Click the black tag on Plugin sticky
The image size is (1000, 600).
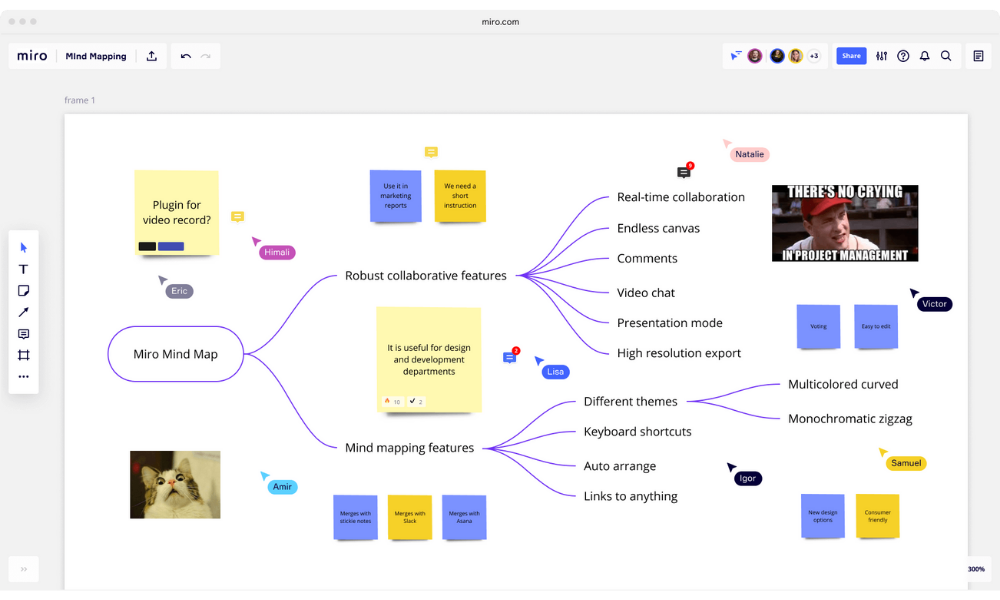[x=147, y=246]
